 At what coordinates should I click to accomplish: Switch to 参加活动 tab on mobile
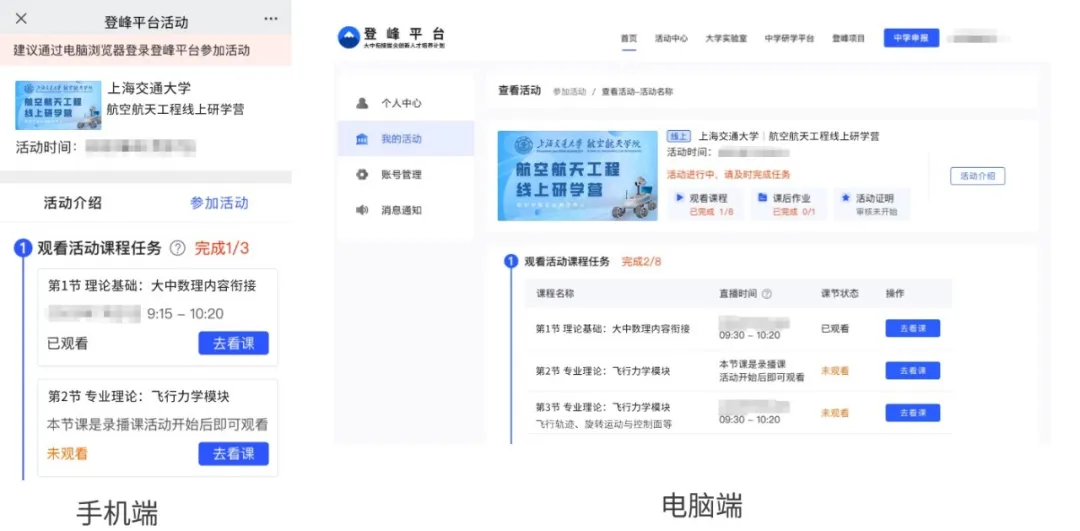tap(219, 203)
